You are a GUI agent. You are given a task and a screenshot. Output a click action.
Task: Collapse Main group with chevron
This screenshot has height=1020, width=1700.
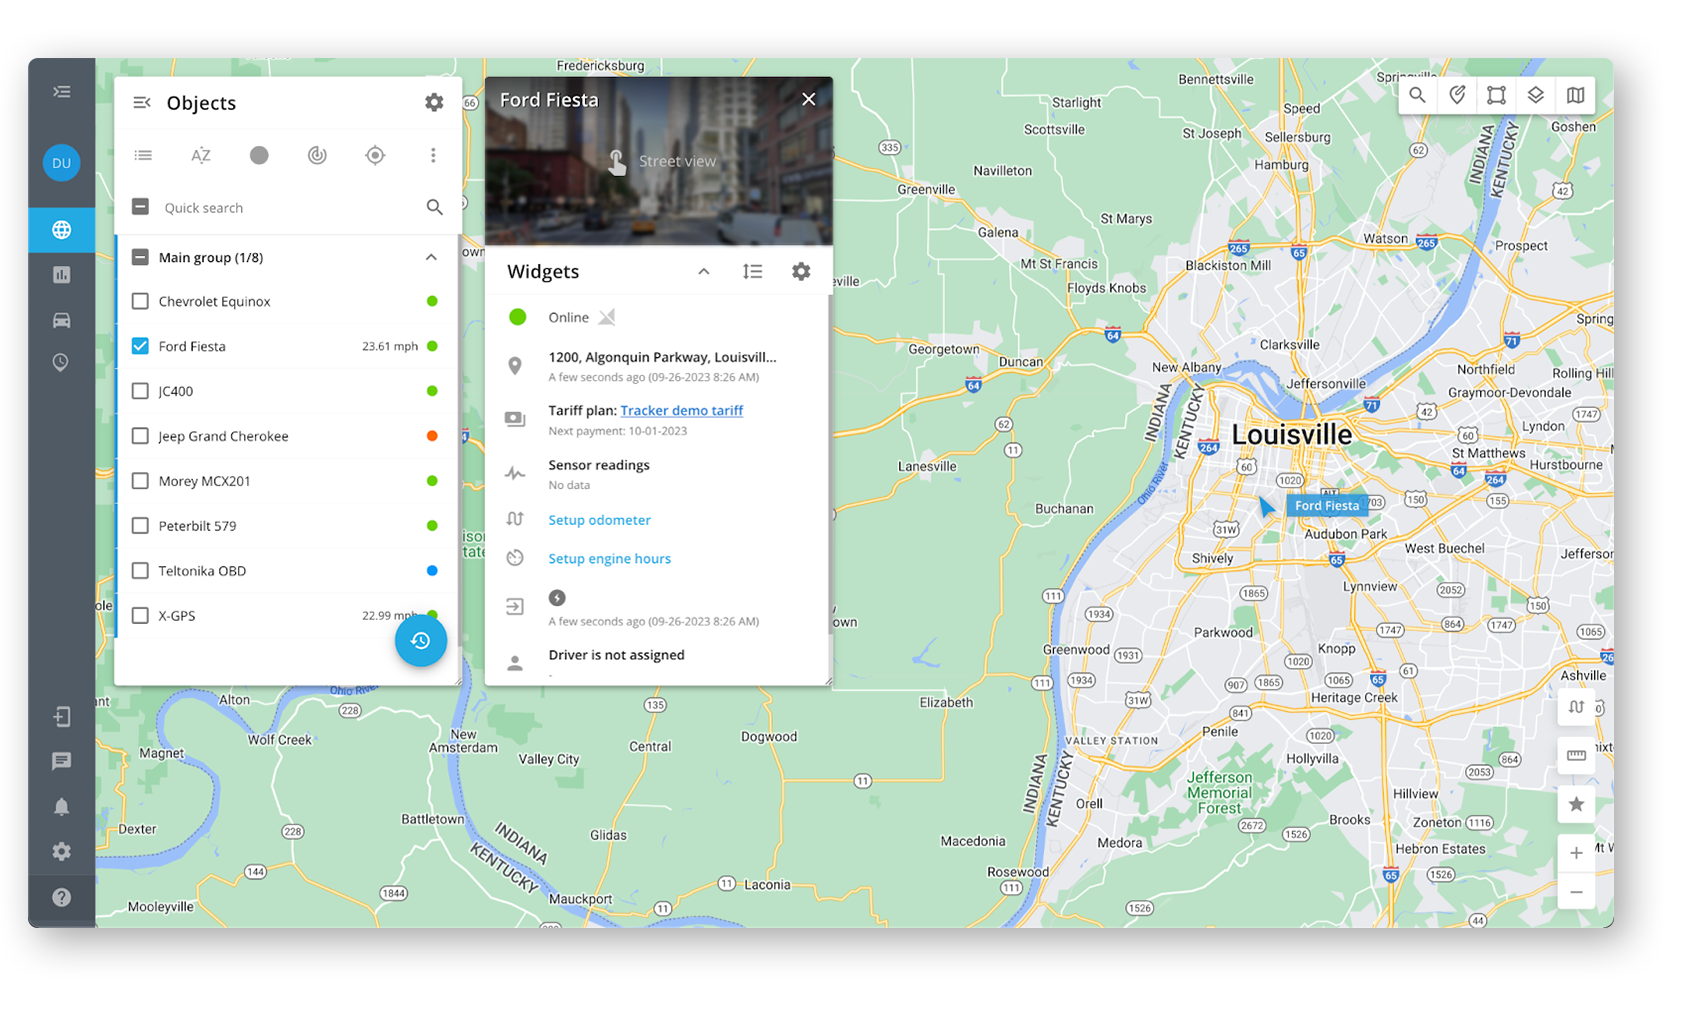point(431,257)
